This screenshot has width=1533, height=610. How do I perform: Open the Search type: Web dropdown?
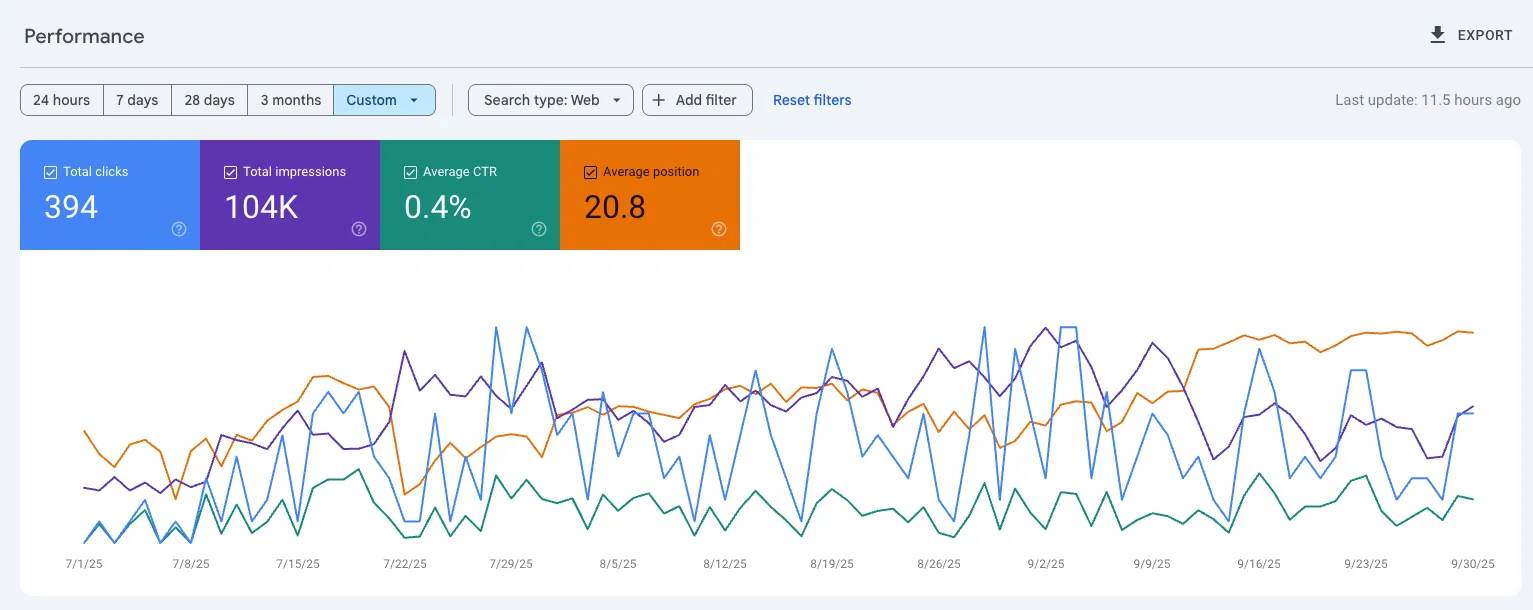coord(550,100)
